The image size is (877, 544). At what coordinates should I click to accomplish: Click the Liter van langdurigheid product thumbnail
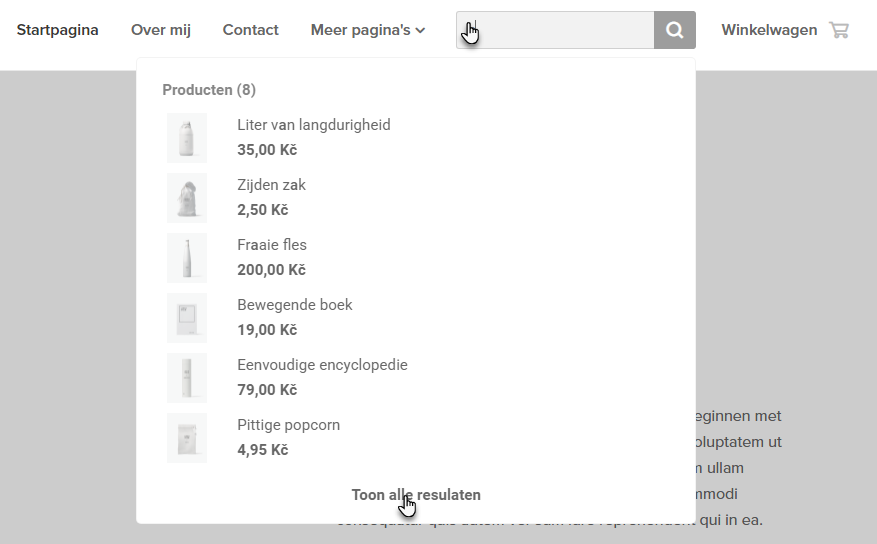pos(187,138)
